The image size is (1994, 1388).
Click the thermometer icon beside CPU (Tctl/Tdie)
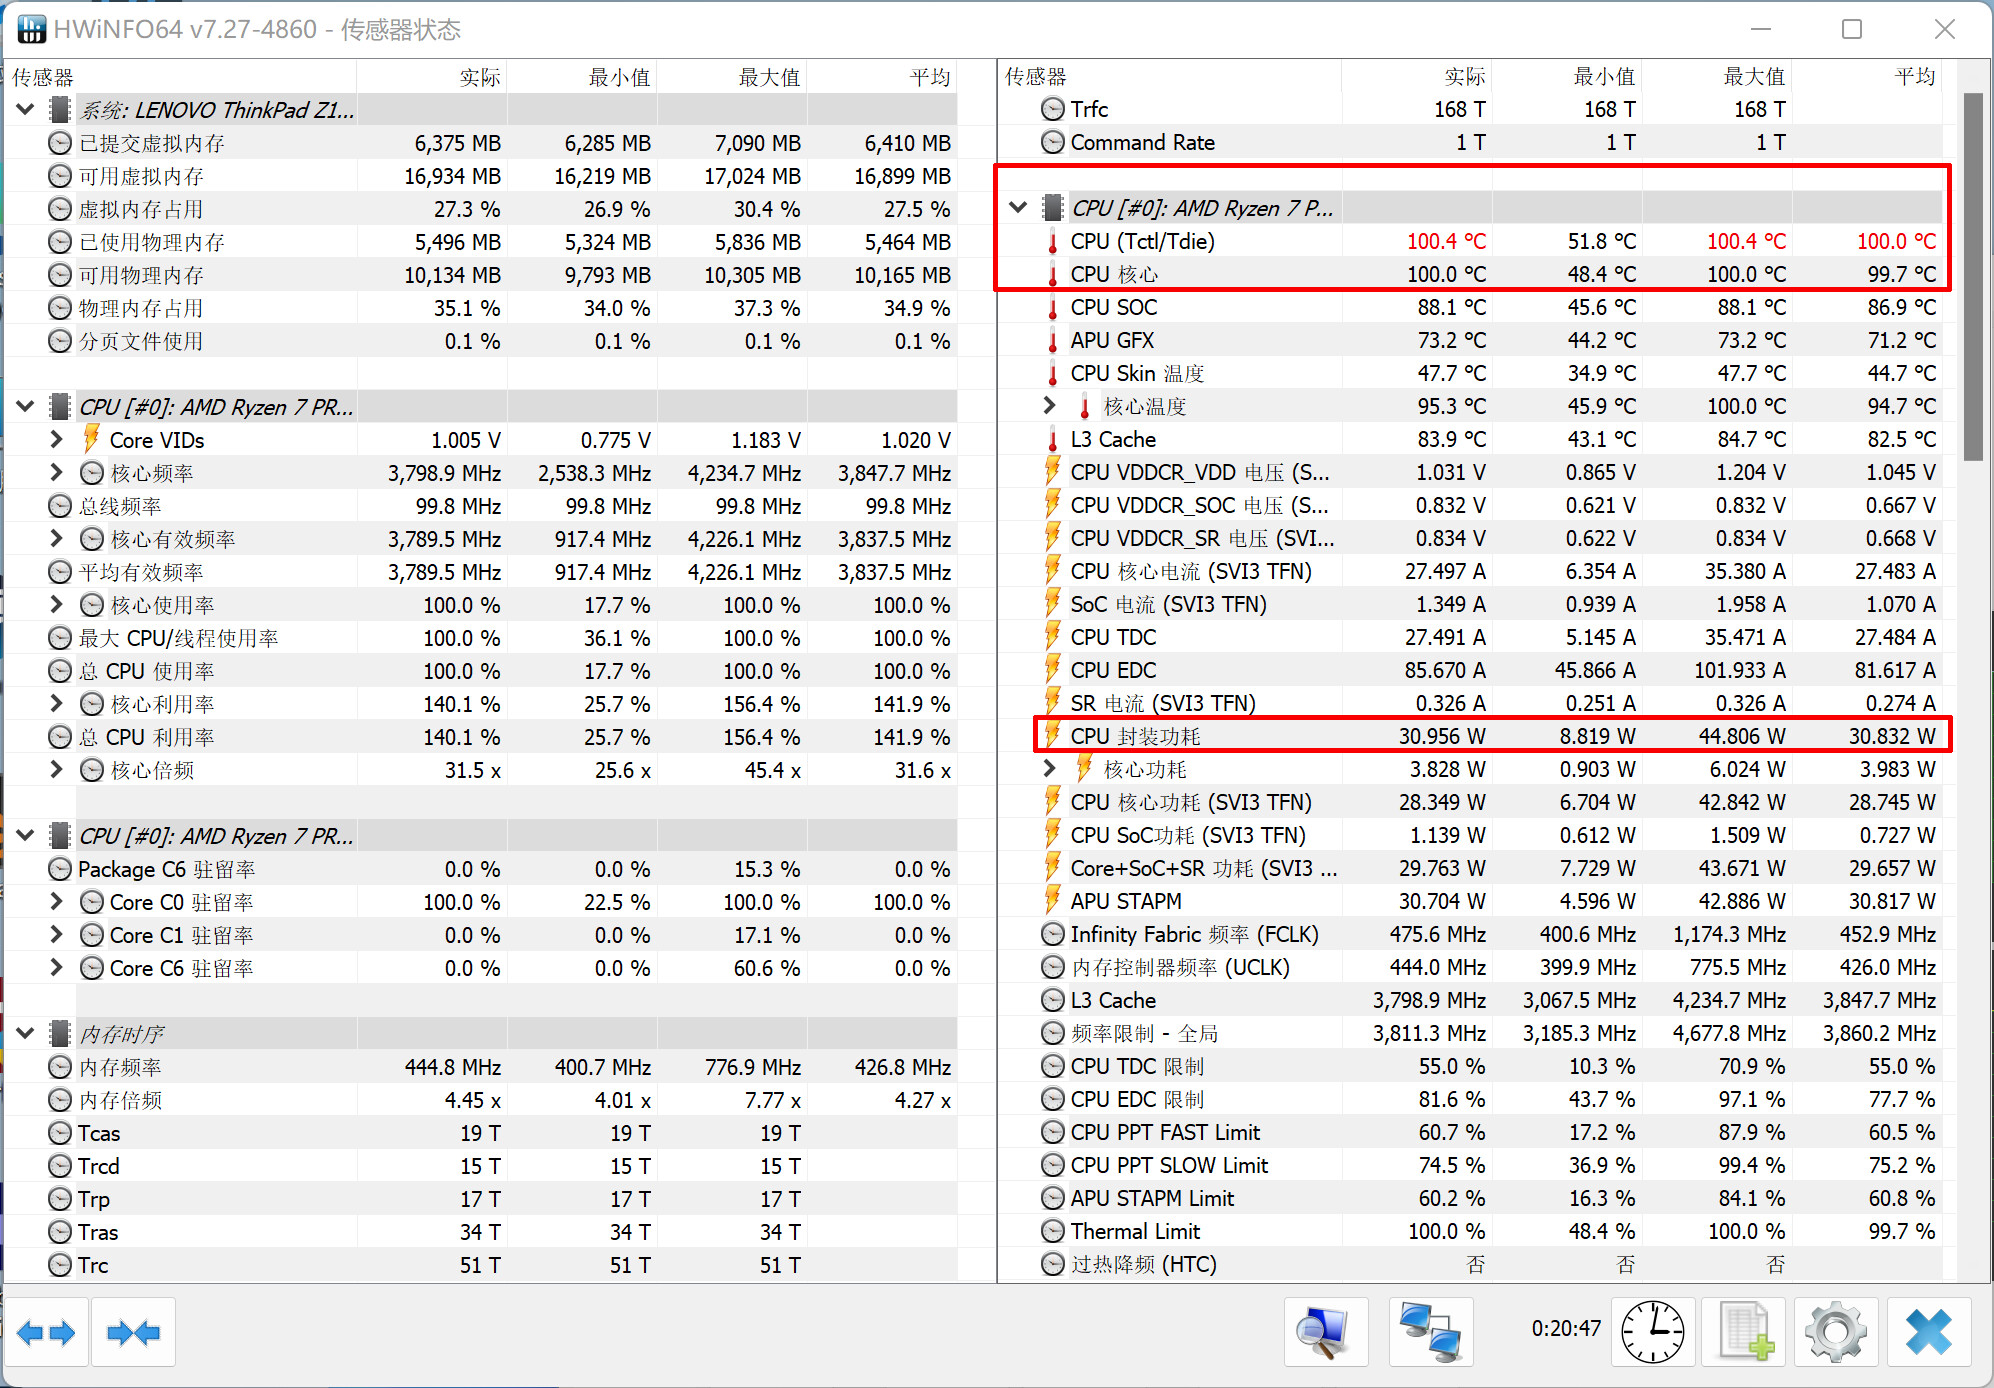tap(1052, 242)
